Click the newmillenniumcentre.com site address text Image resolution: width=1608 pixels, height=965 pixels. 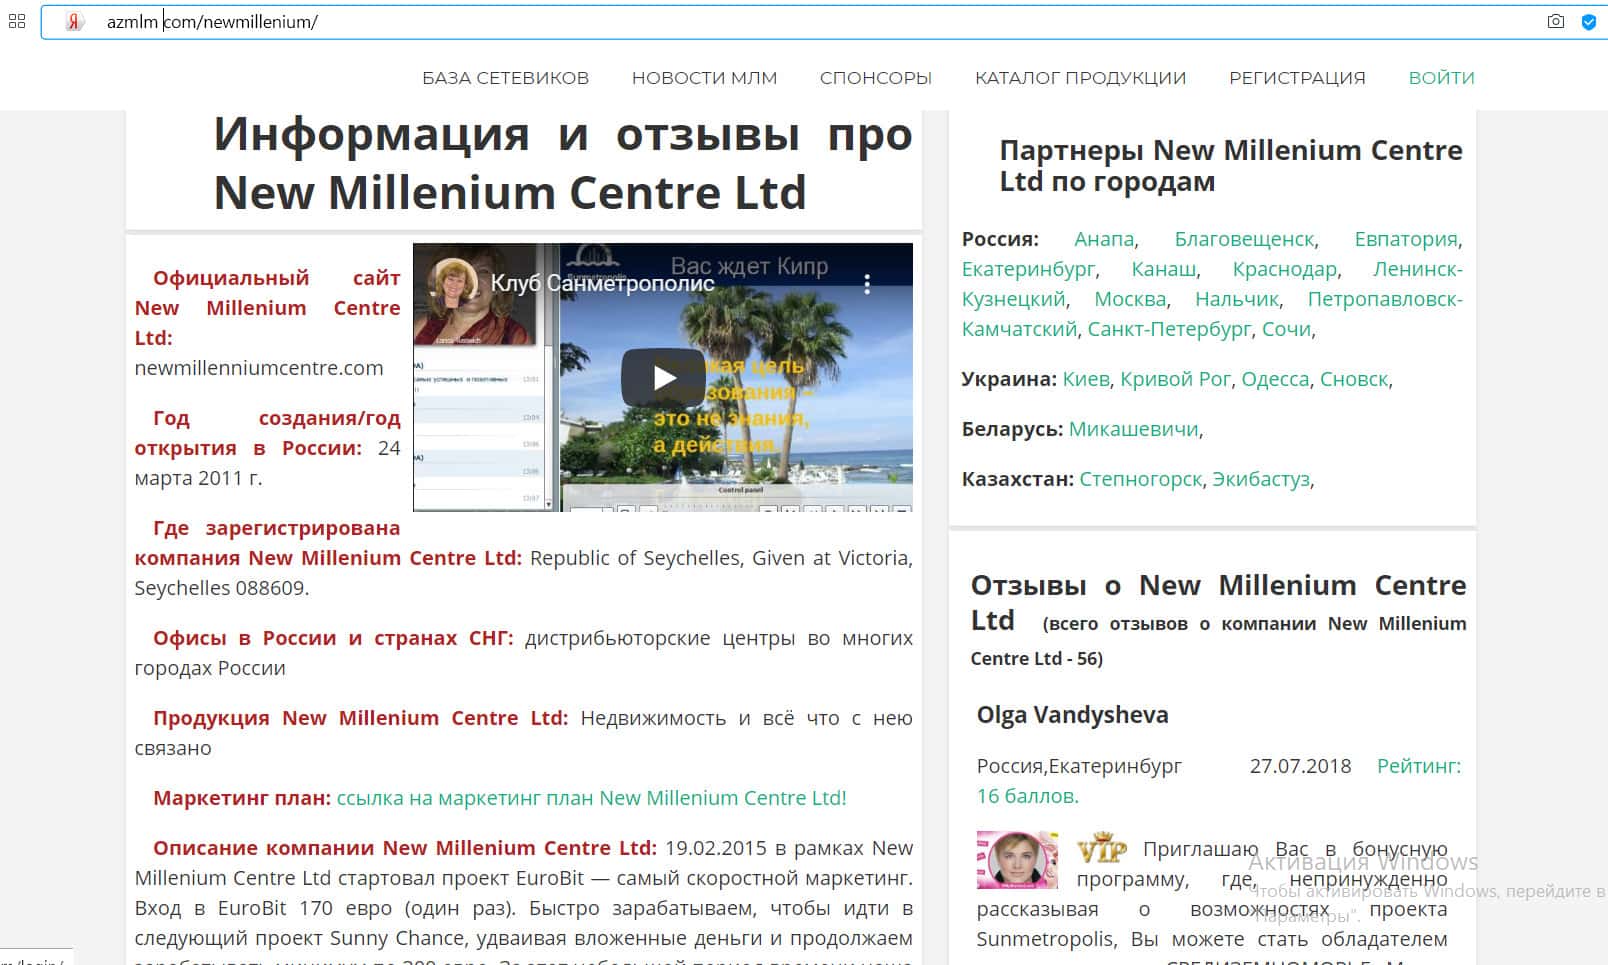(x=259, y=368)
